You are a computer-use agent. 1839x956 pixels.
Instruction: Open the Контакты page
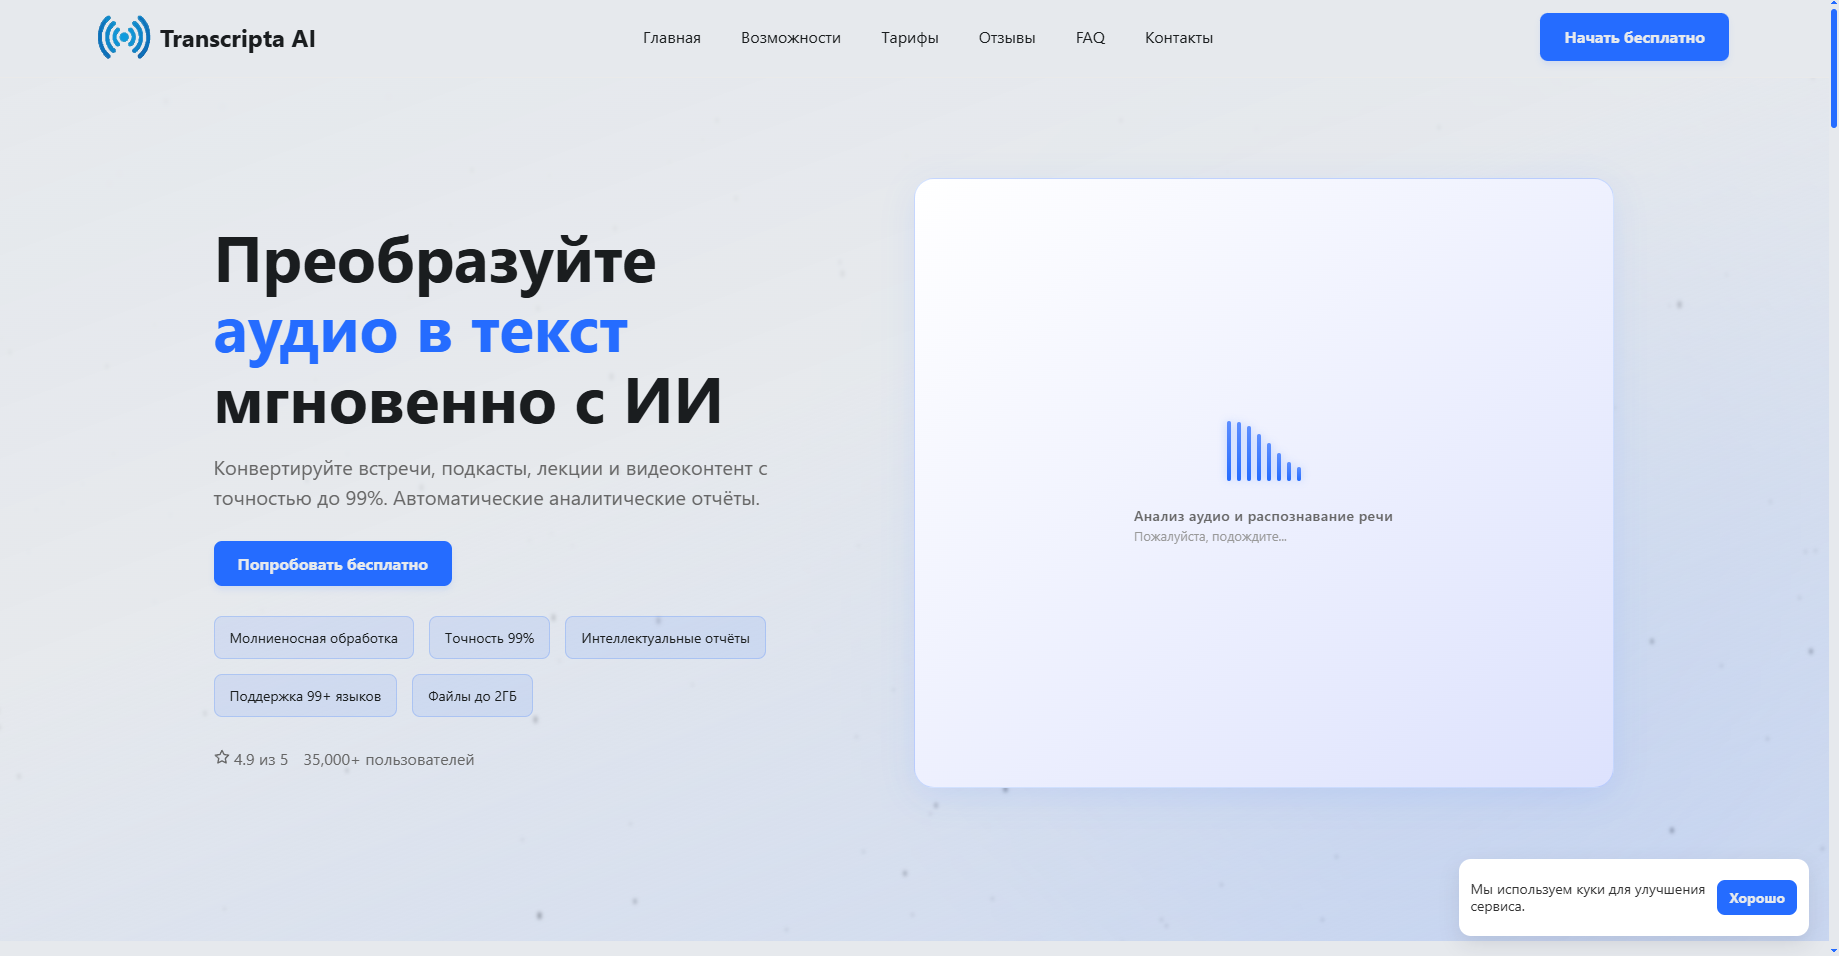coord(1178,37)
